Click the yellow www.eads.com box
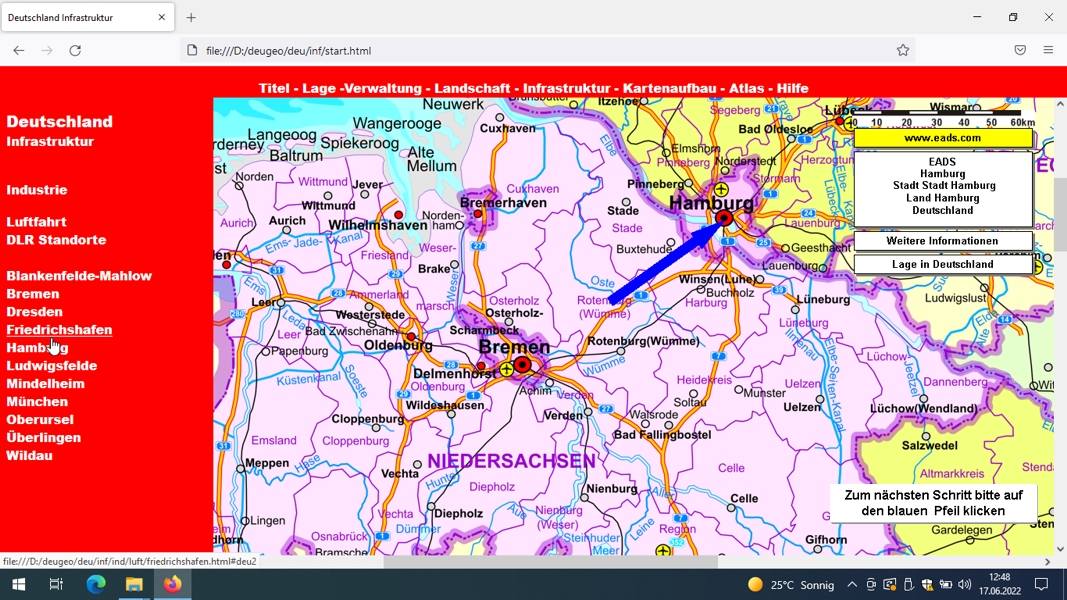Image resolution: width=1067 pixels, height=600 pixels. 942,138
